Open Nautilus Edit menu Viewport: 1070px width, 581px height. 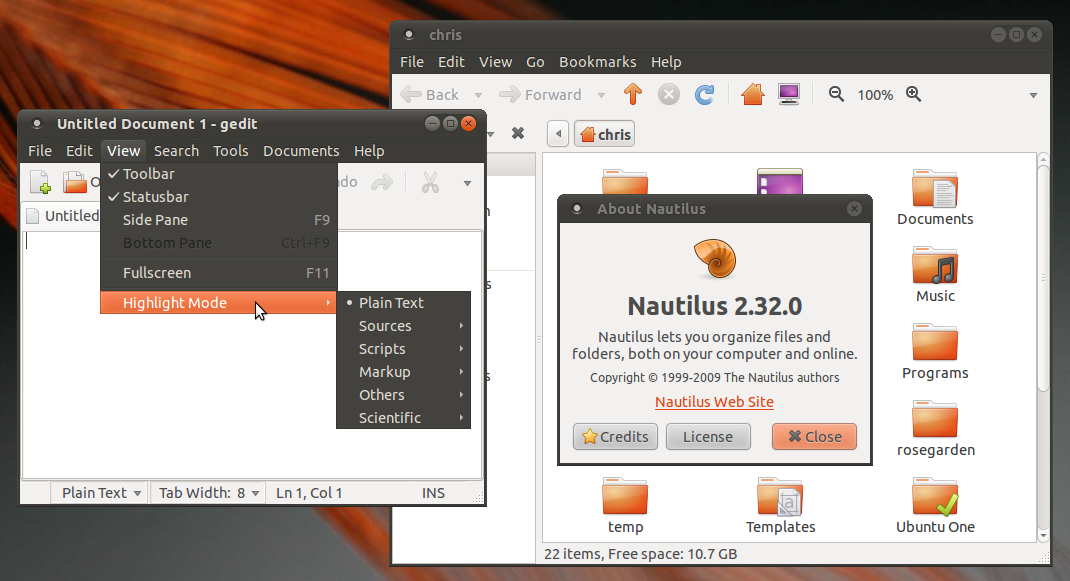pos(451,62)
